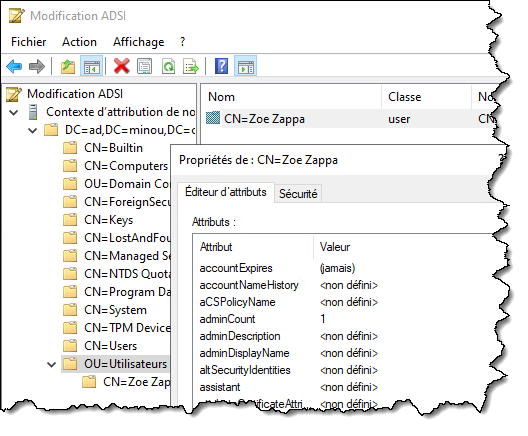The image size is (528, 436).
Task: Open Help with blue question mark icon
Action: [x=222, y=66]
